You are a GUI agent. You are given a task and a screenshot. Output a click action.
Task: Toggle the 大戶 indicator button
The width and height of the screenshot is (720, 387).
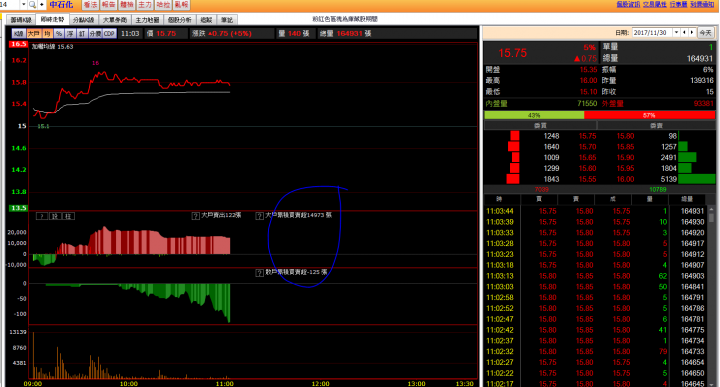34,34
